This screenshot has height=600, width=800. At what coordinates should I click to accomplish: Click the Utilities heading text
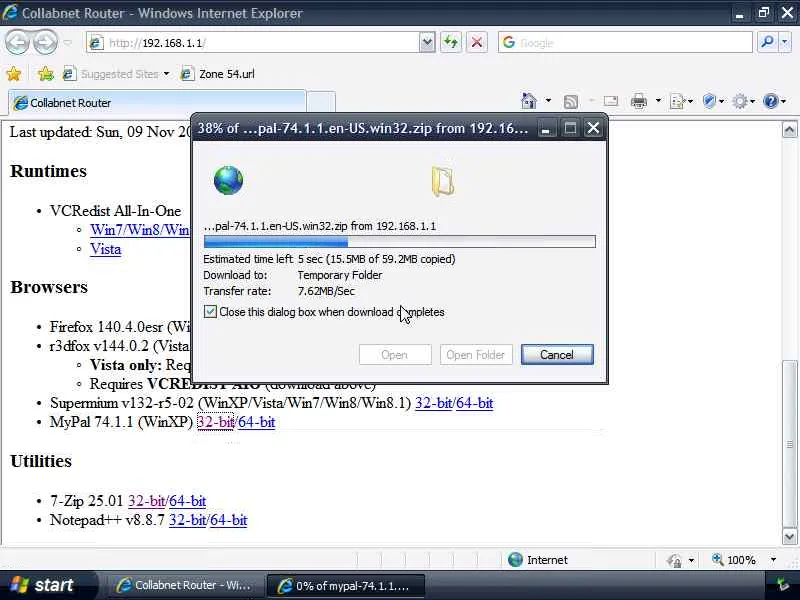click(x=41, y=461)
